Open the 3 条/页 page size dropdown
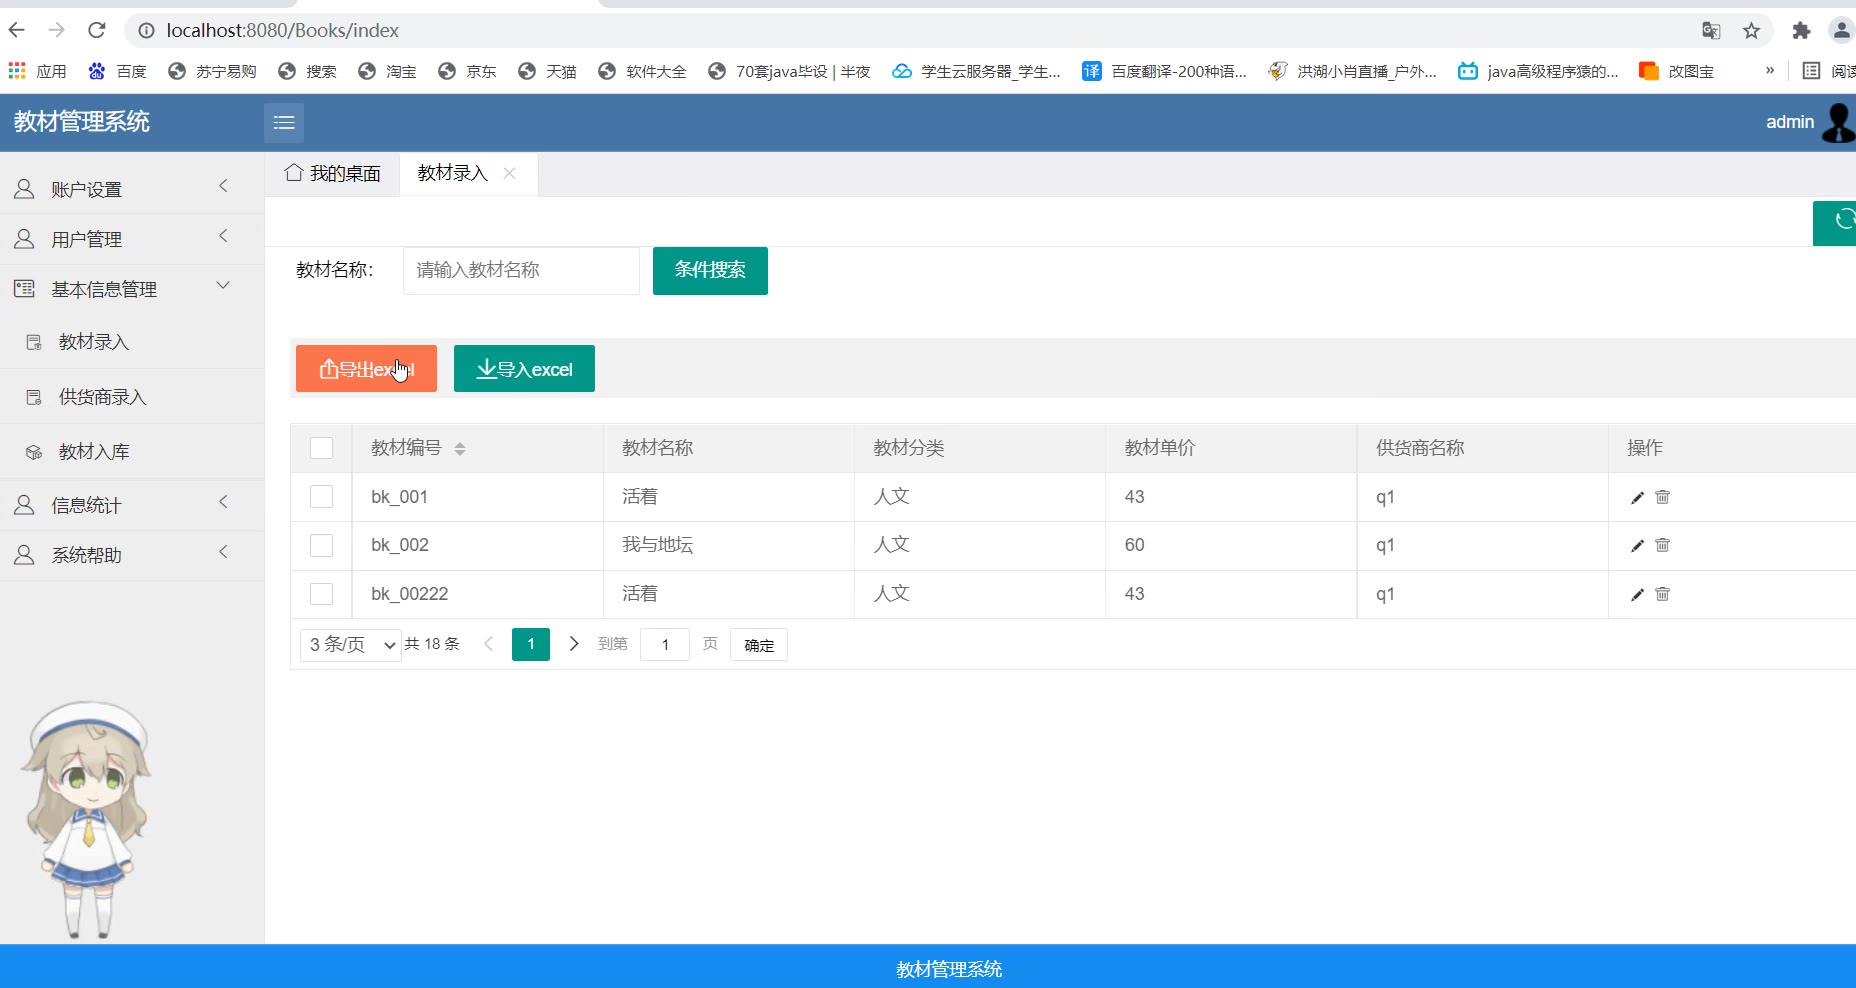The image size is (1856, 988). [351, 645]
